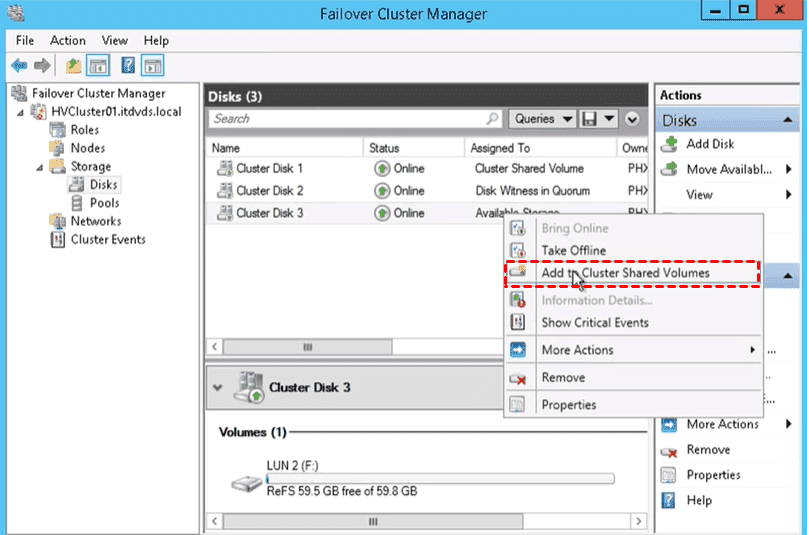Click Move Available Storage action

click(729, 169)
